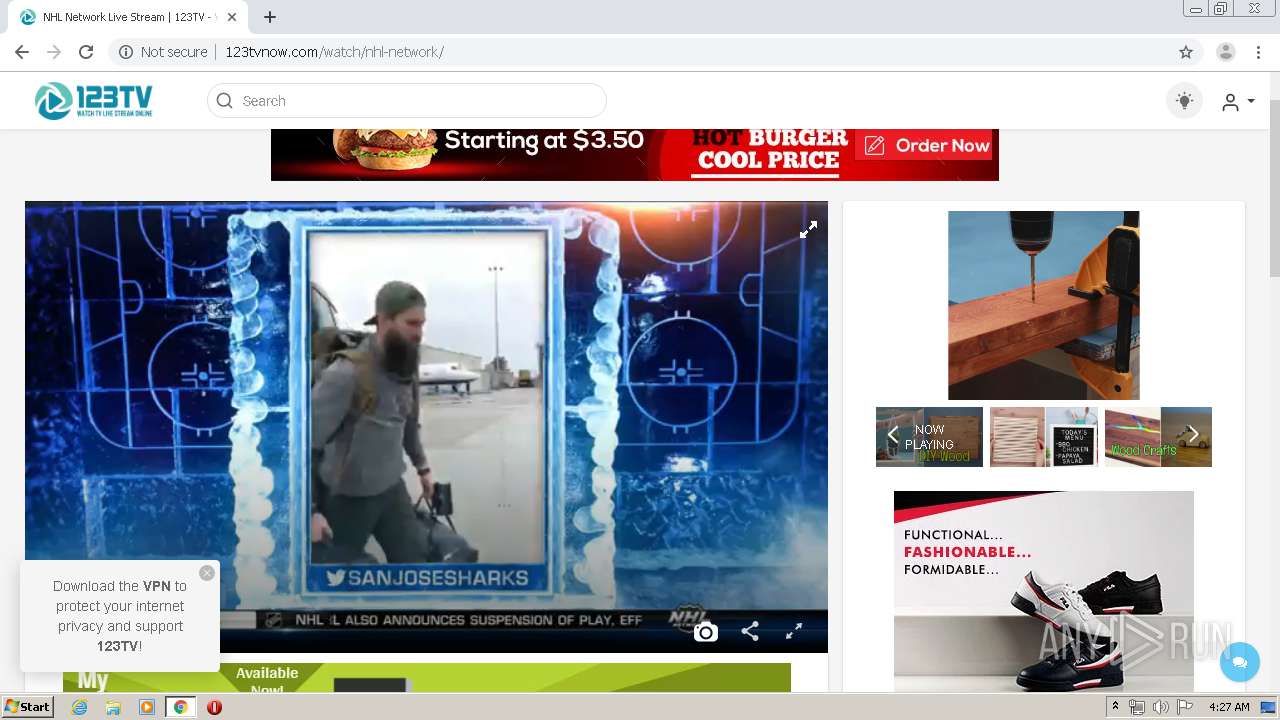This screenshot has height=720, width=1280.
Task: Open the DIY Wood now playing thumbnail
Action: pos(929,437)
